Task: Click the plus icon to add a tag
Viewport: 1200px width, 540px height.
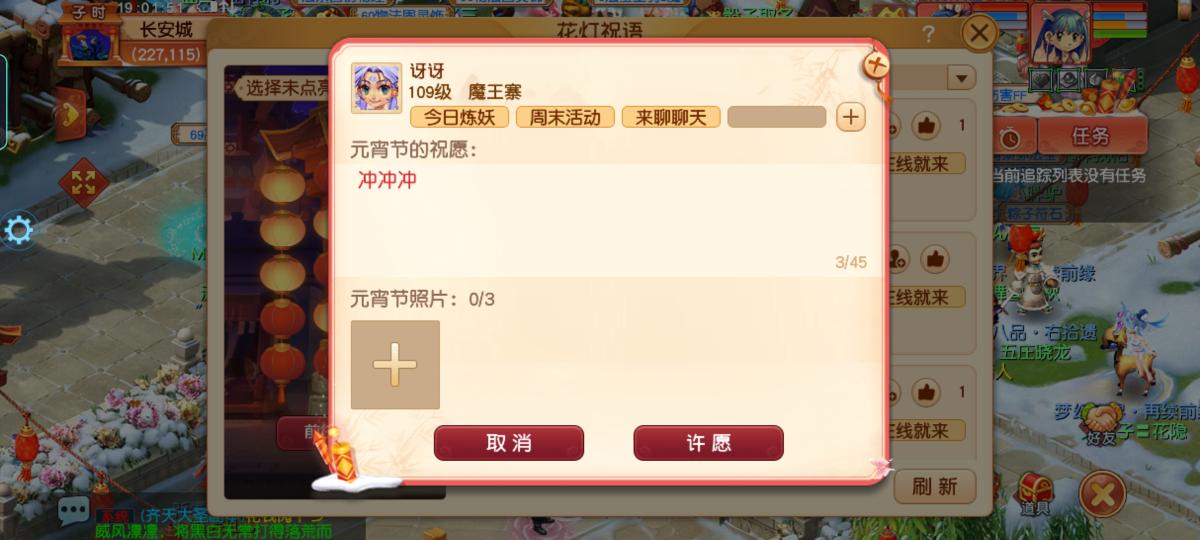Action: coord(850,117)
